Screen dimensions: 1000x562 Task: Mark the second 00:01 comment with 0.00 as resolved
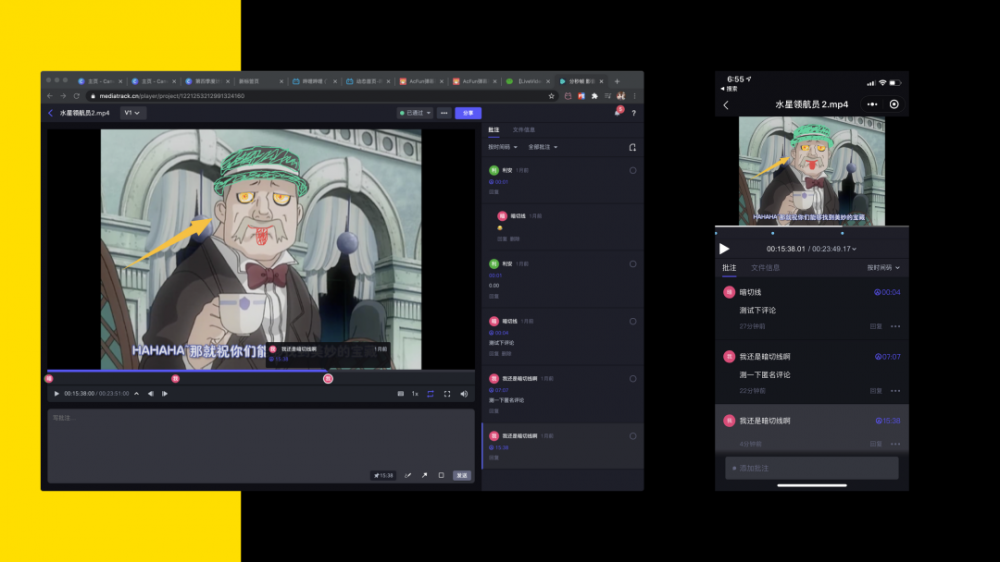633,264
